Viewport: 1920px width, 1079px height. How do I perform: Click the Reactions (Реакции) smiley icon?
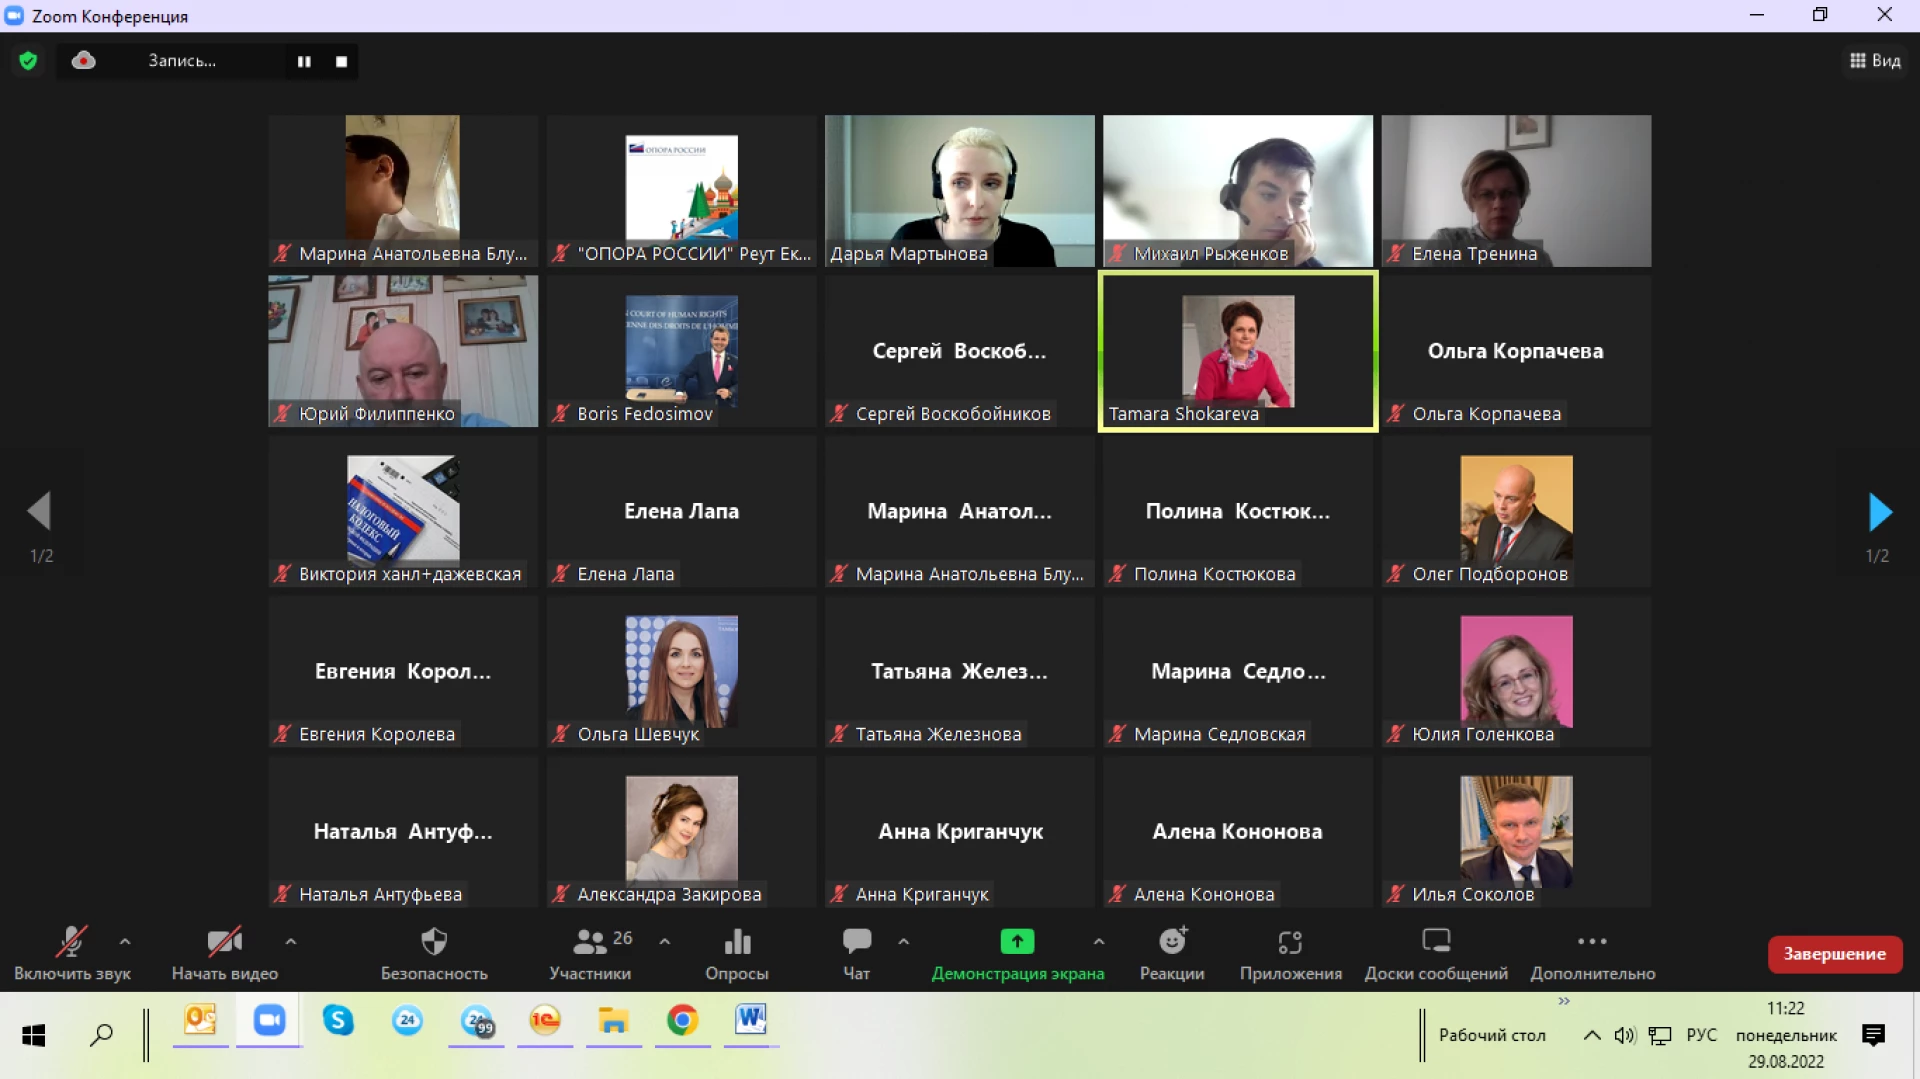tap(1172, 942)
